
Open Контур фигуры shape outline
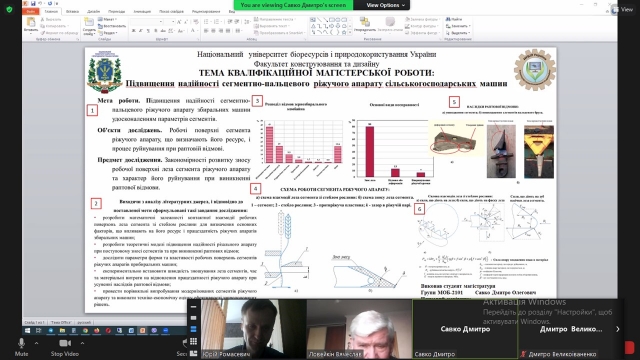pos(422,26)
